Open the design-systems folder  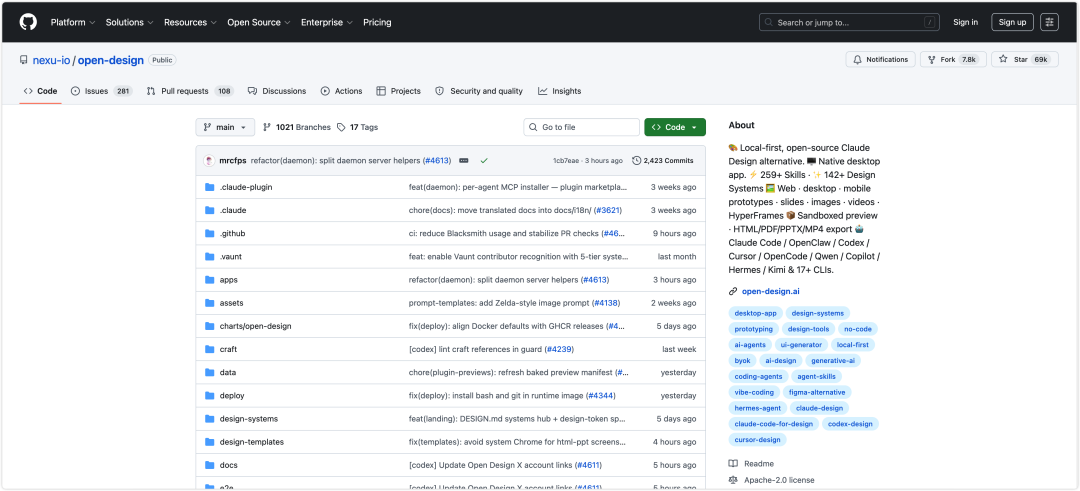coord(249,419)
